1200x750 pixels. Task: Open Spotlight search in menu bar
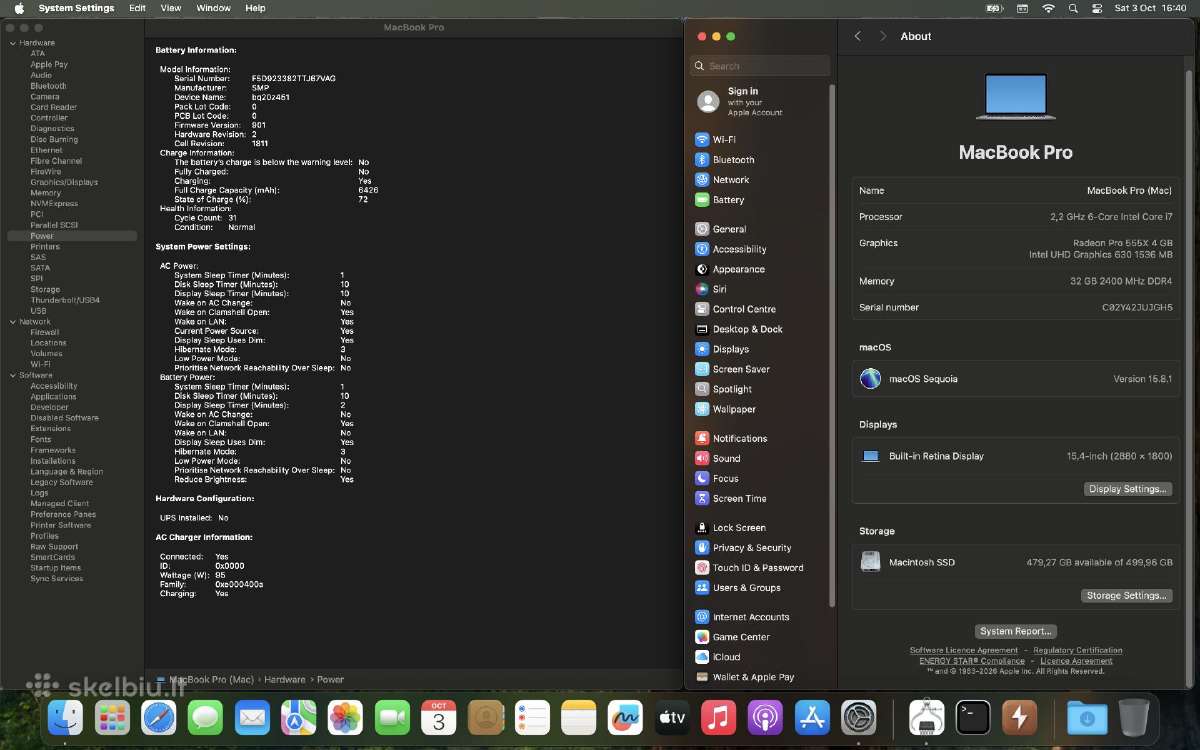pos(1073,8)
